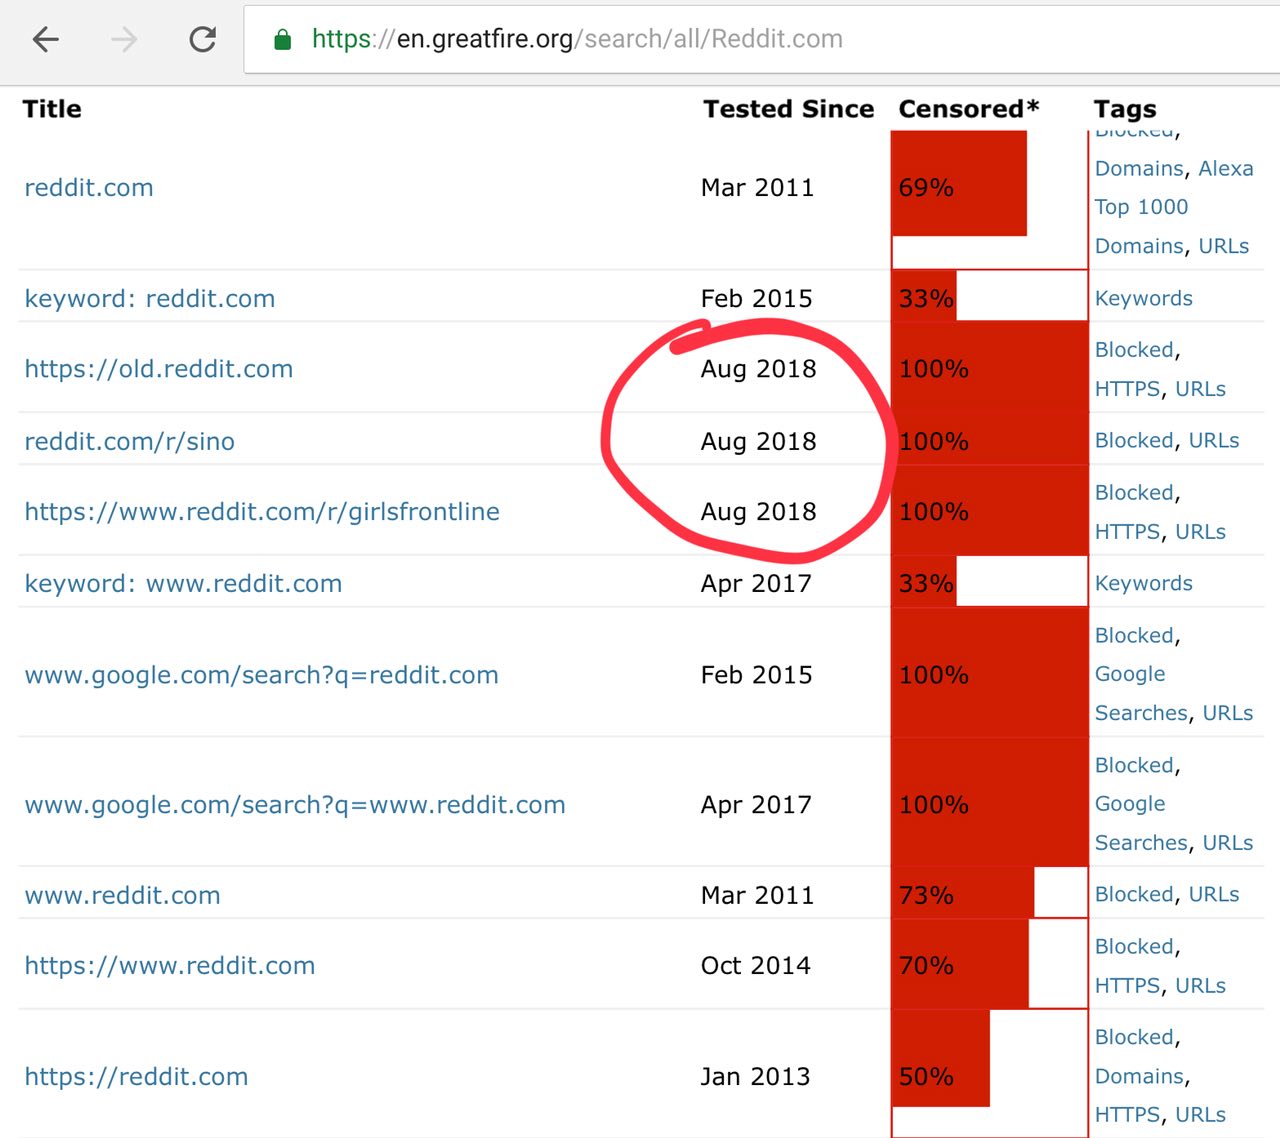
Task: Click the browser forward arrow
Action: 124,40
